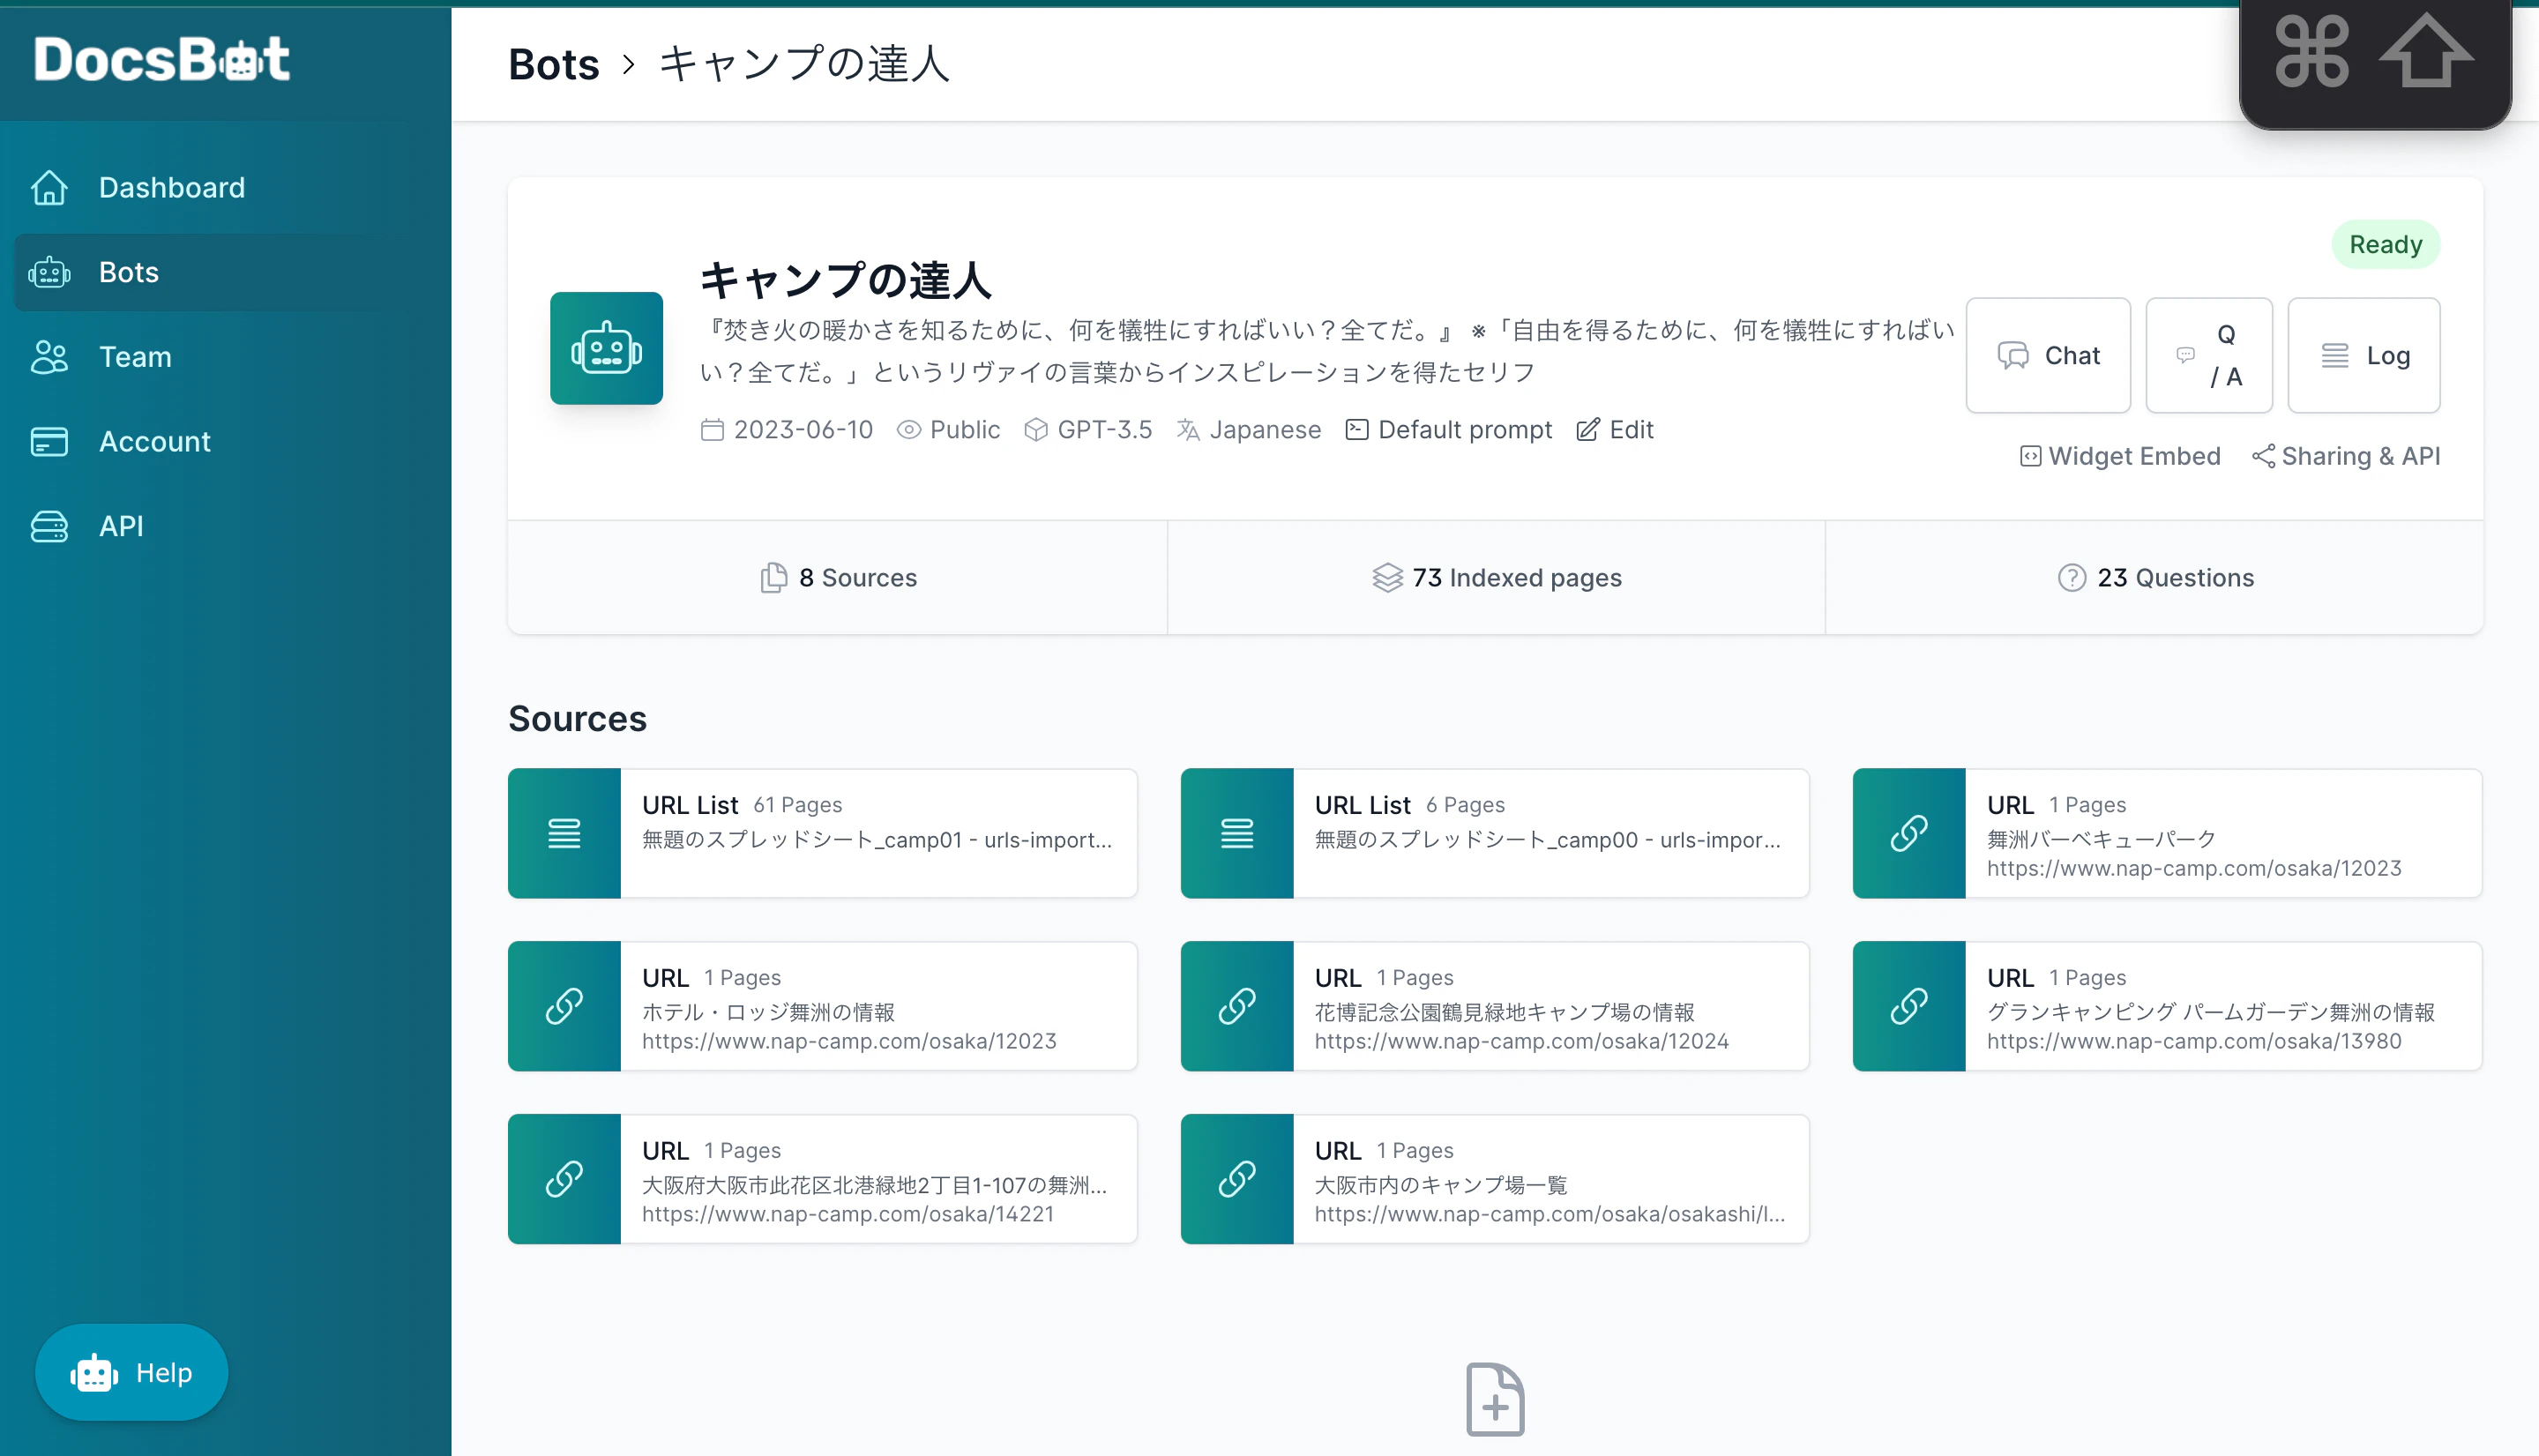Click the Bots breadcrumb link
The height and width of the screenshot is (1456, 2539).
[553, 64]
